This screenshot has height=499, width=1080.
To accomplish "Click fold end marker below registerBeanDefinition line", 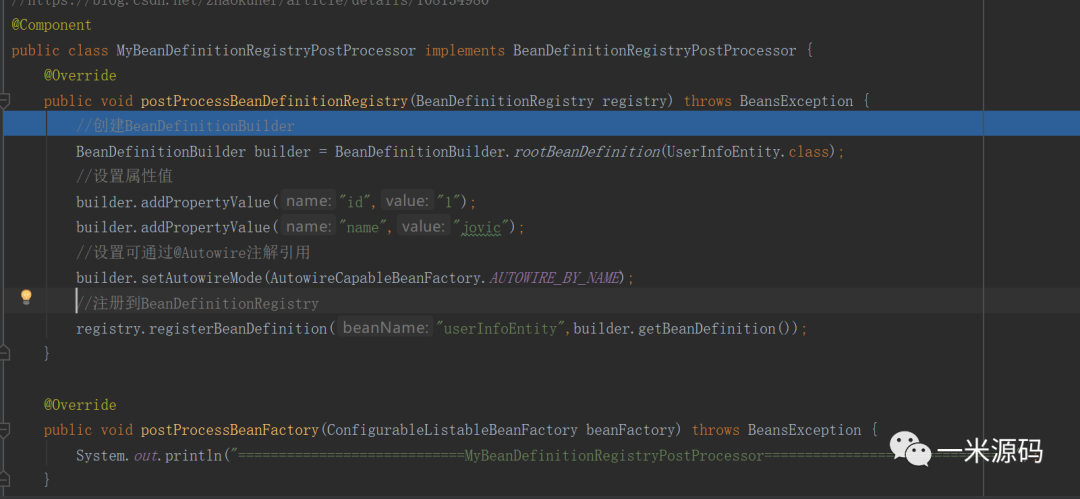I will coord(5,353).
